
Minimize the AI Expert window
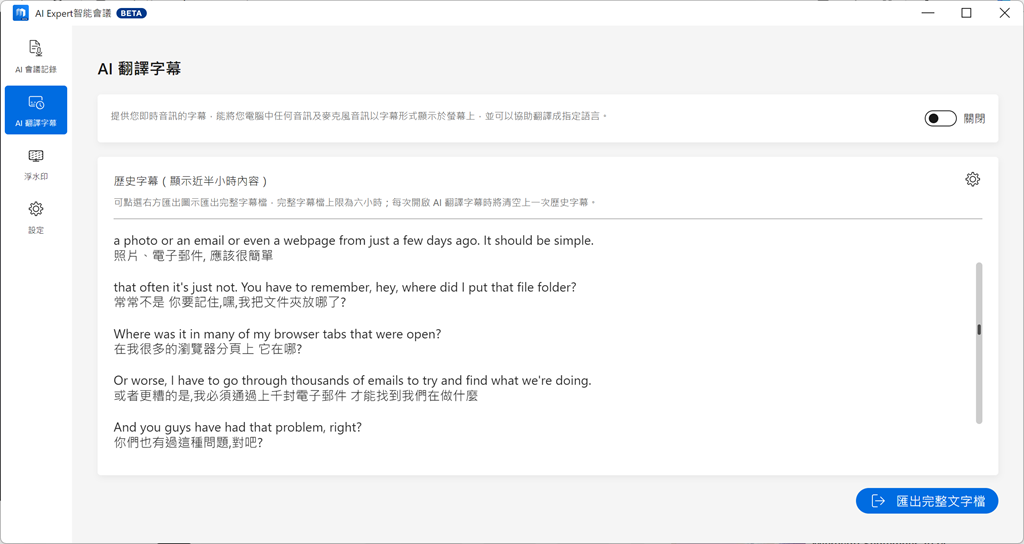pos(928,13)
